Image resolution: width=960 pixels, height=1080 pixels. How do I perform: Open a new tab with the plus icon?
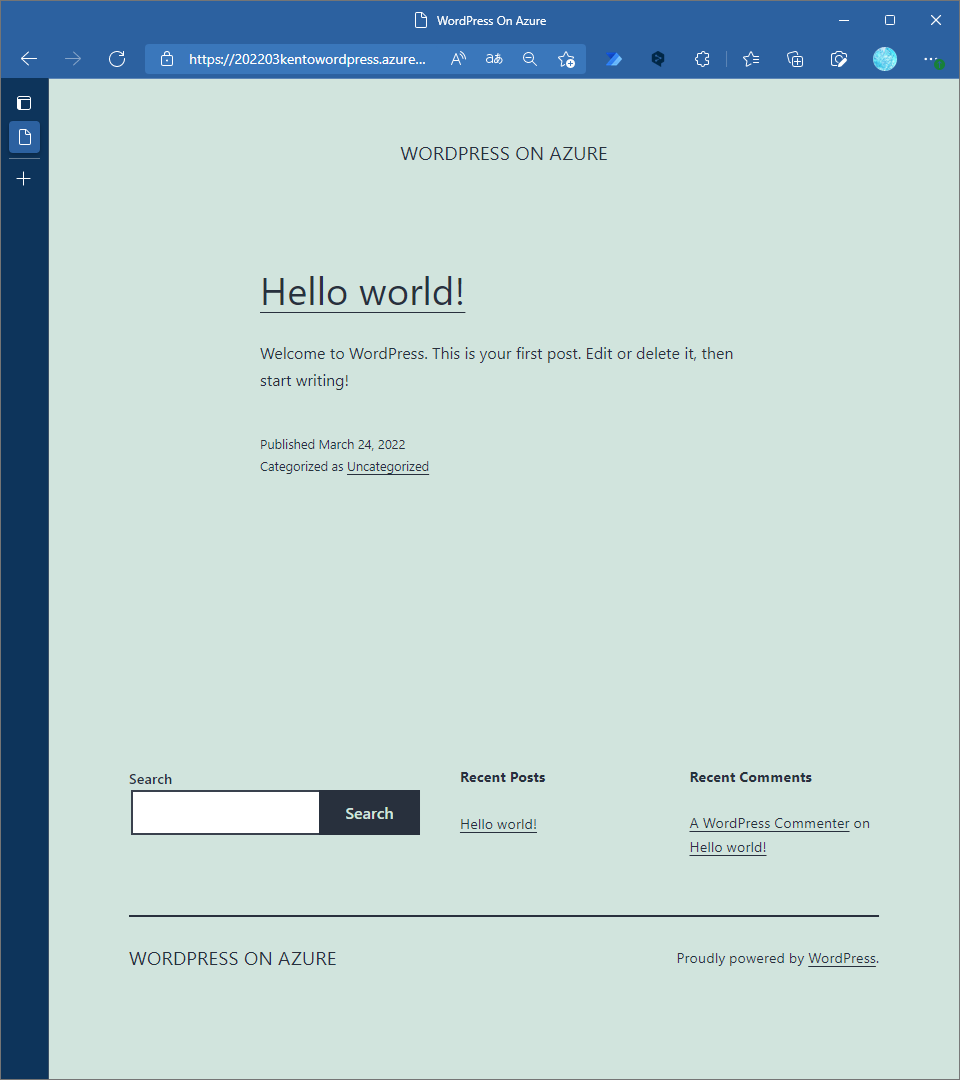[x=23, y=178]
